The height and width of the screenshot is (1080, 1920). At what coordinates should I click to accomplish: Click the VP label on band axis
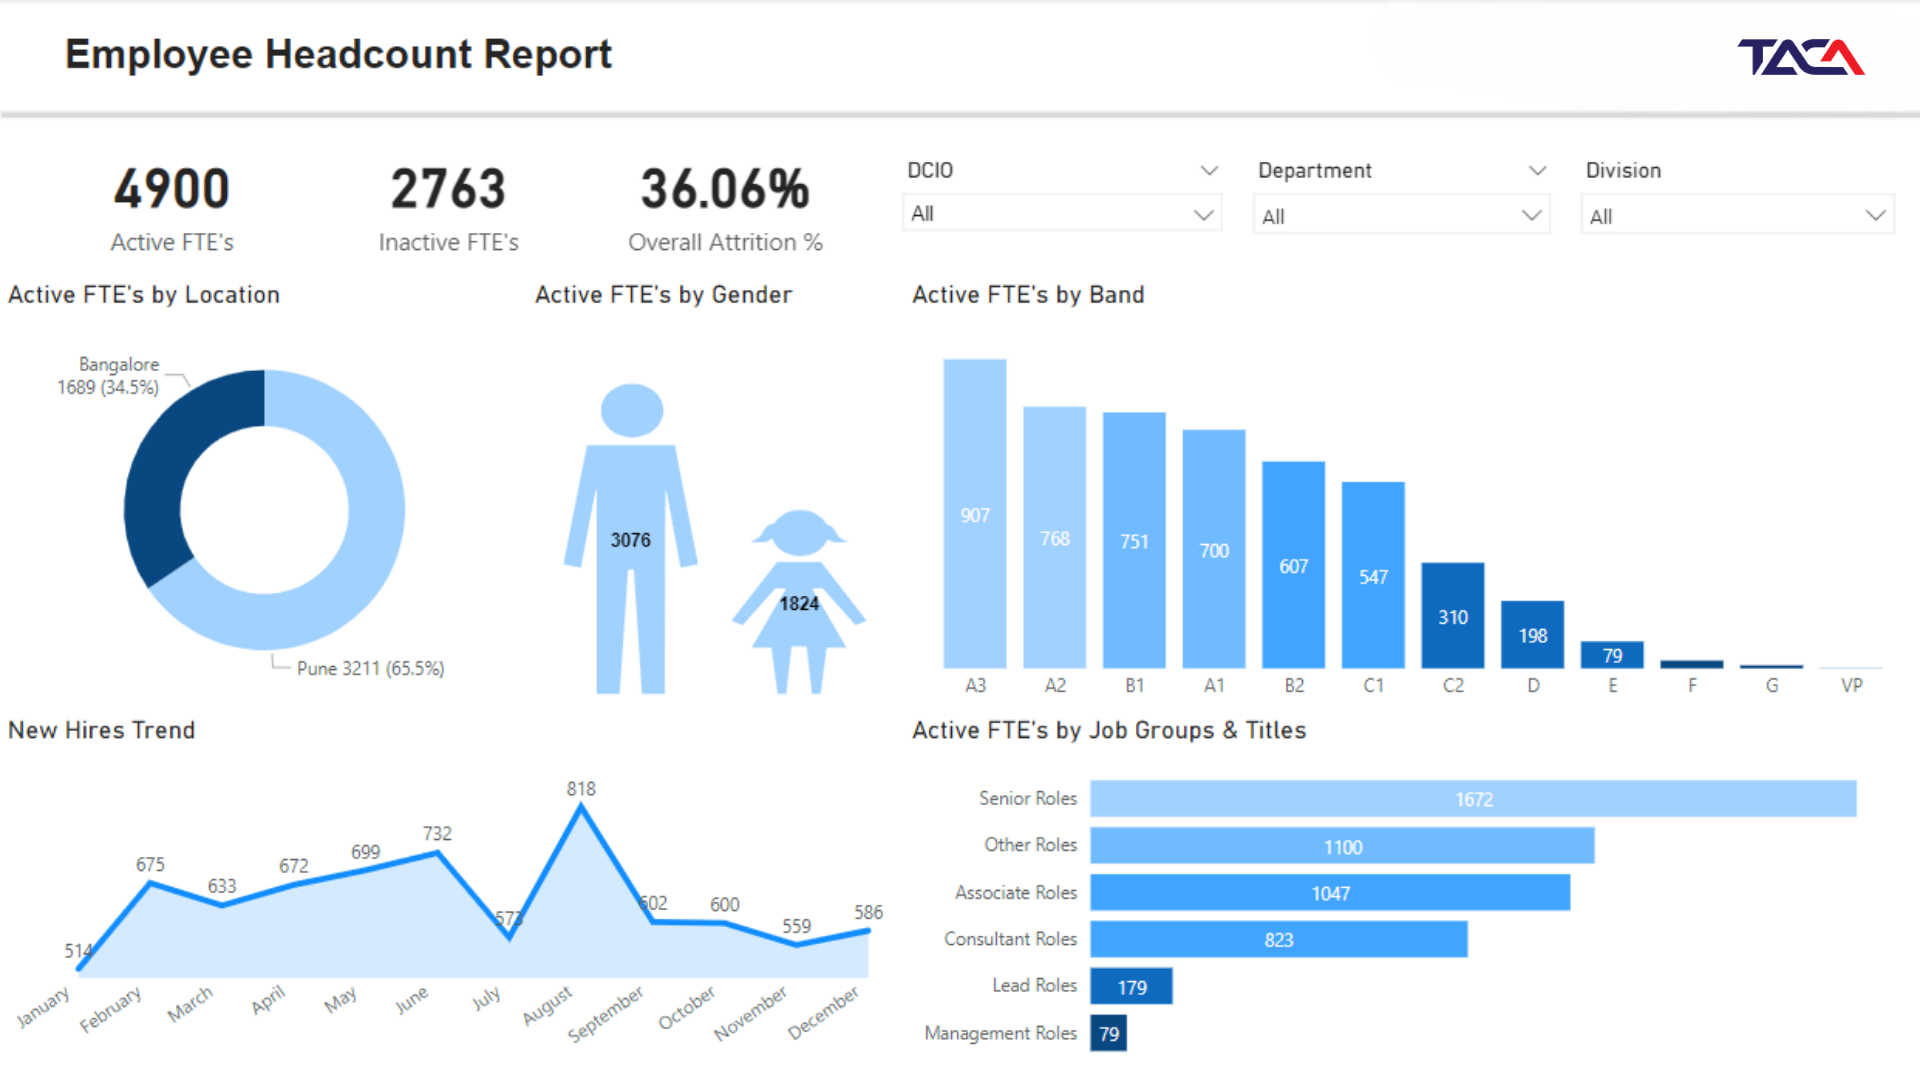1851,685
